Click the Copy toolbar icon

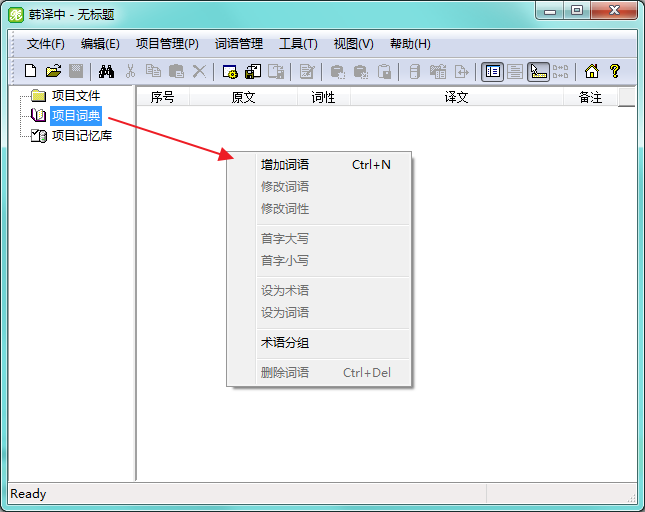(x=153, y=71)
